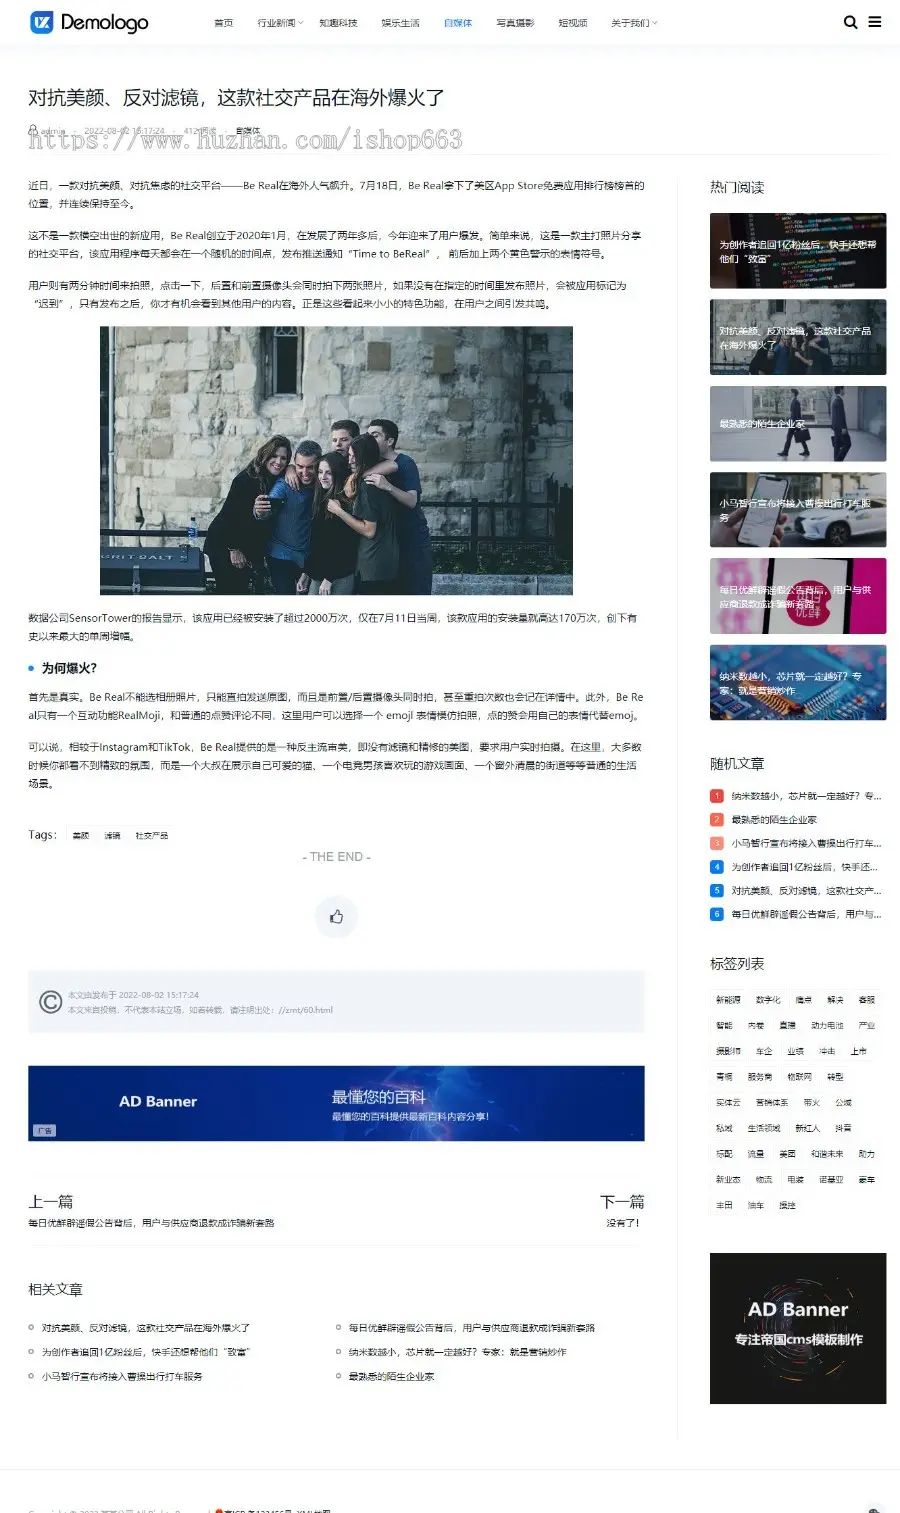The height and width of the screenshot is (1513, 900).
Task: Select the 自媒体 nav item
Action: pos(458,23)
